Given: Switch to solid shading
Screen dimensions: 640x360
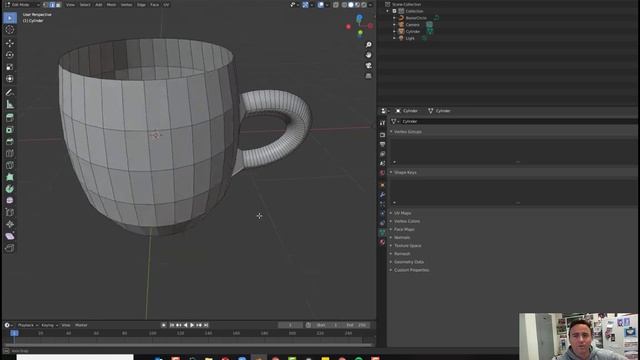Looking at the screenshot, I should coord(351,5).
